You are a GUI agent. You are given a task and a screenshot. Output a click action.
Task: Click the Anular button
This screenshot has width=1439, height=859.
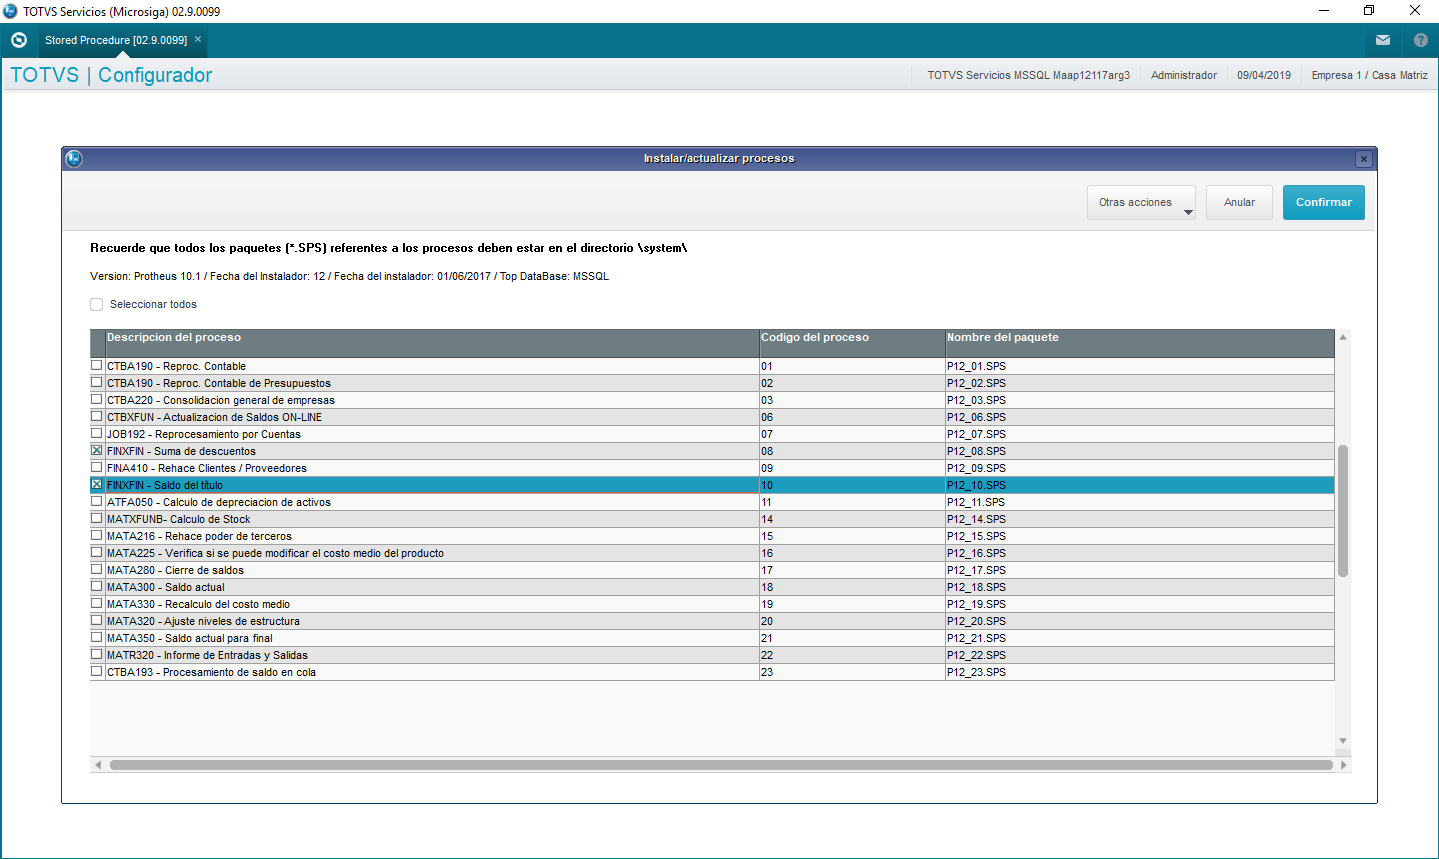(x=1239, y=202)
